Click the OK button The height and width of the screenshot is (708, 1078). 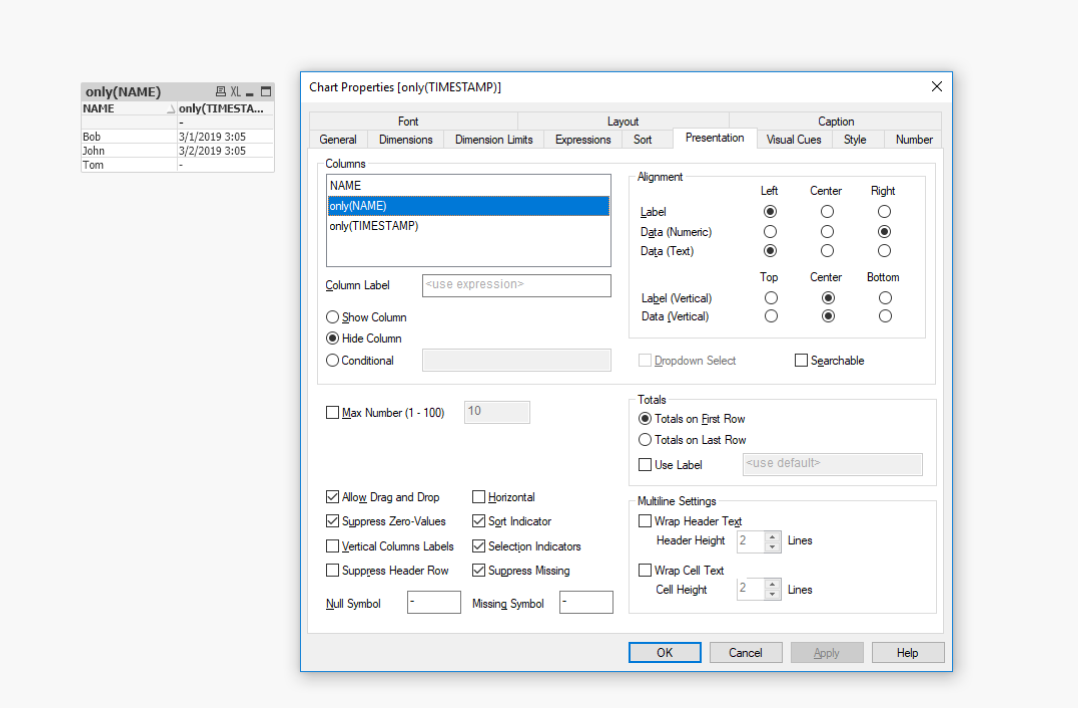(x=665, y=652)
